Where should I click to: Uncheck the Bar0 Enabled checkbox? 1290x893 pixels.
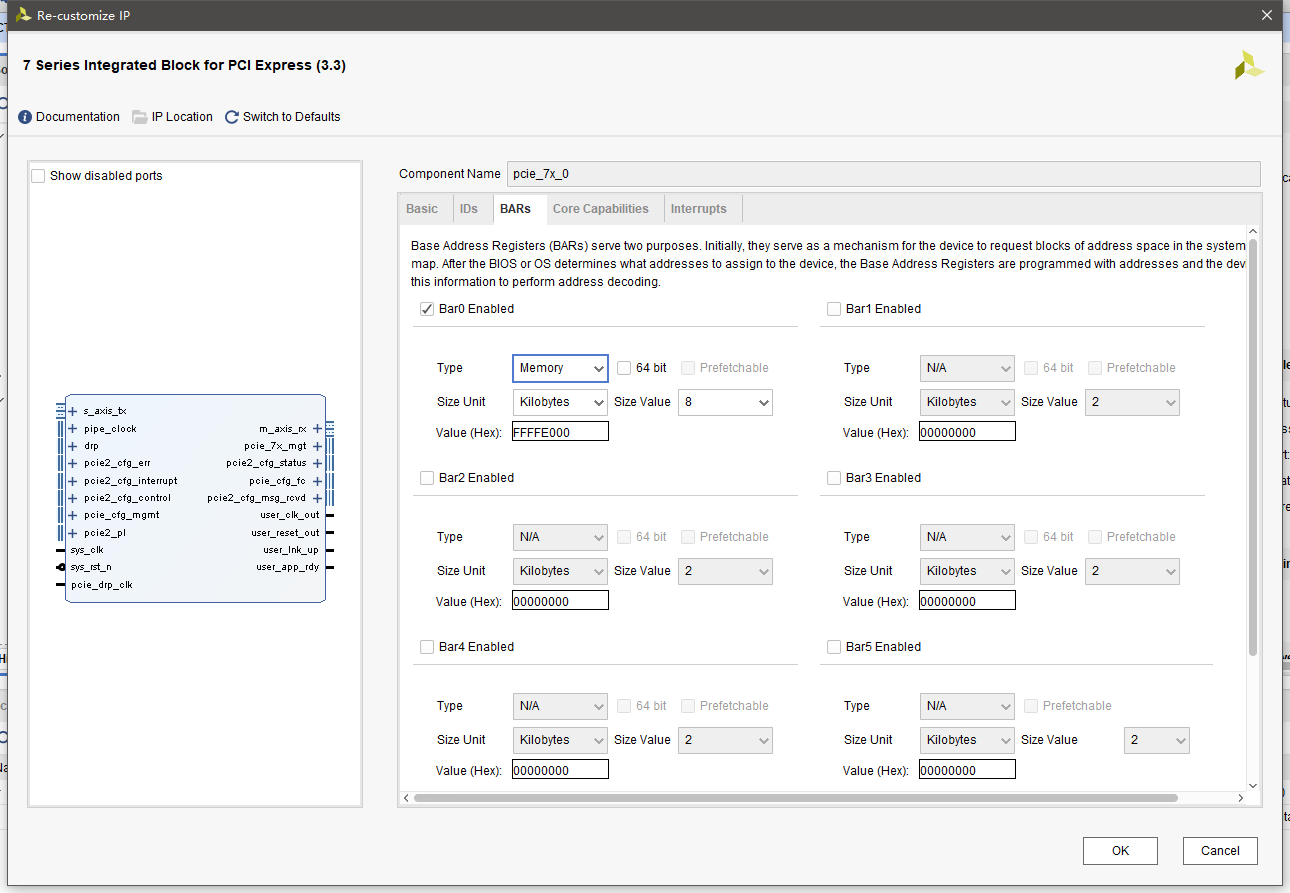click(x=427, y=309)
